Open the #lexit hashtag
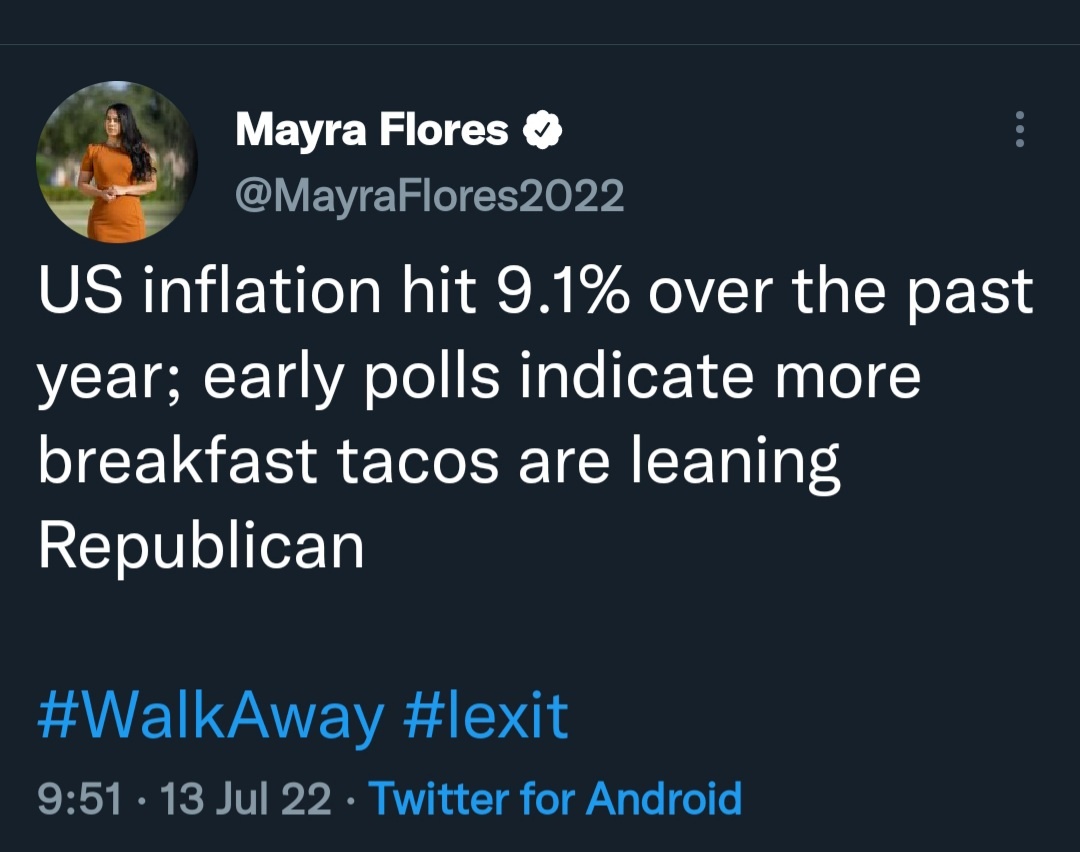The width and height of the screenshot is (1080, 852). (x=485, y=716)
